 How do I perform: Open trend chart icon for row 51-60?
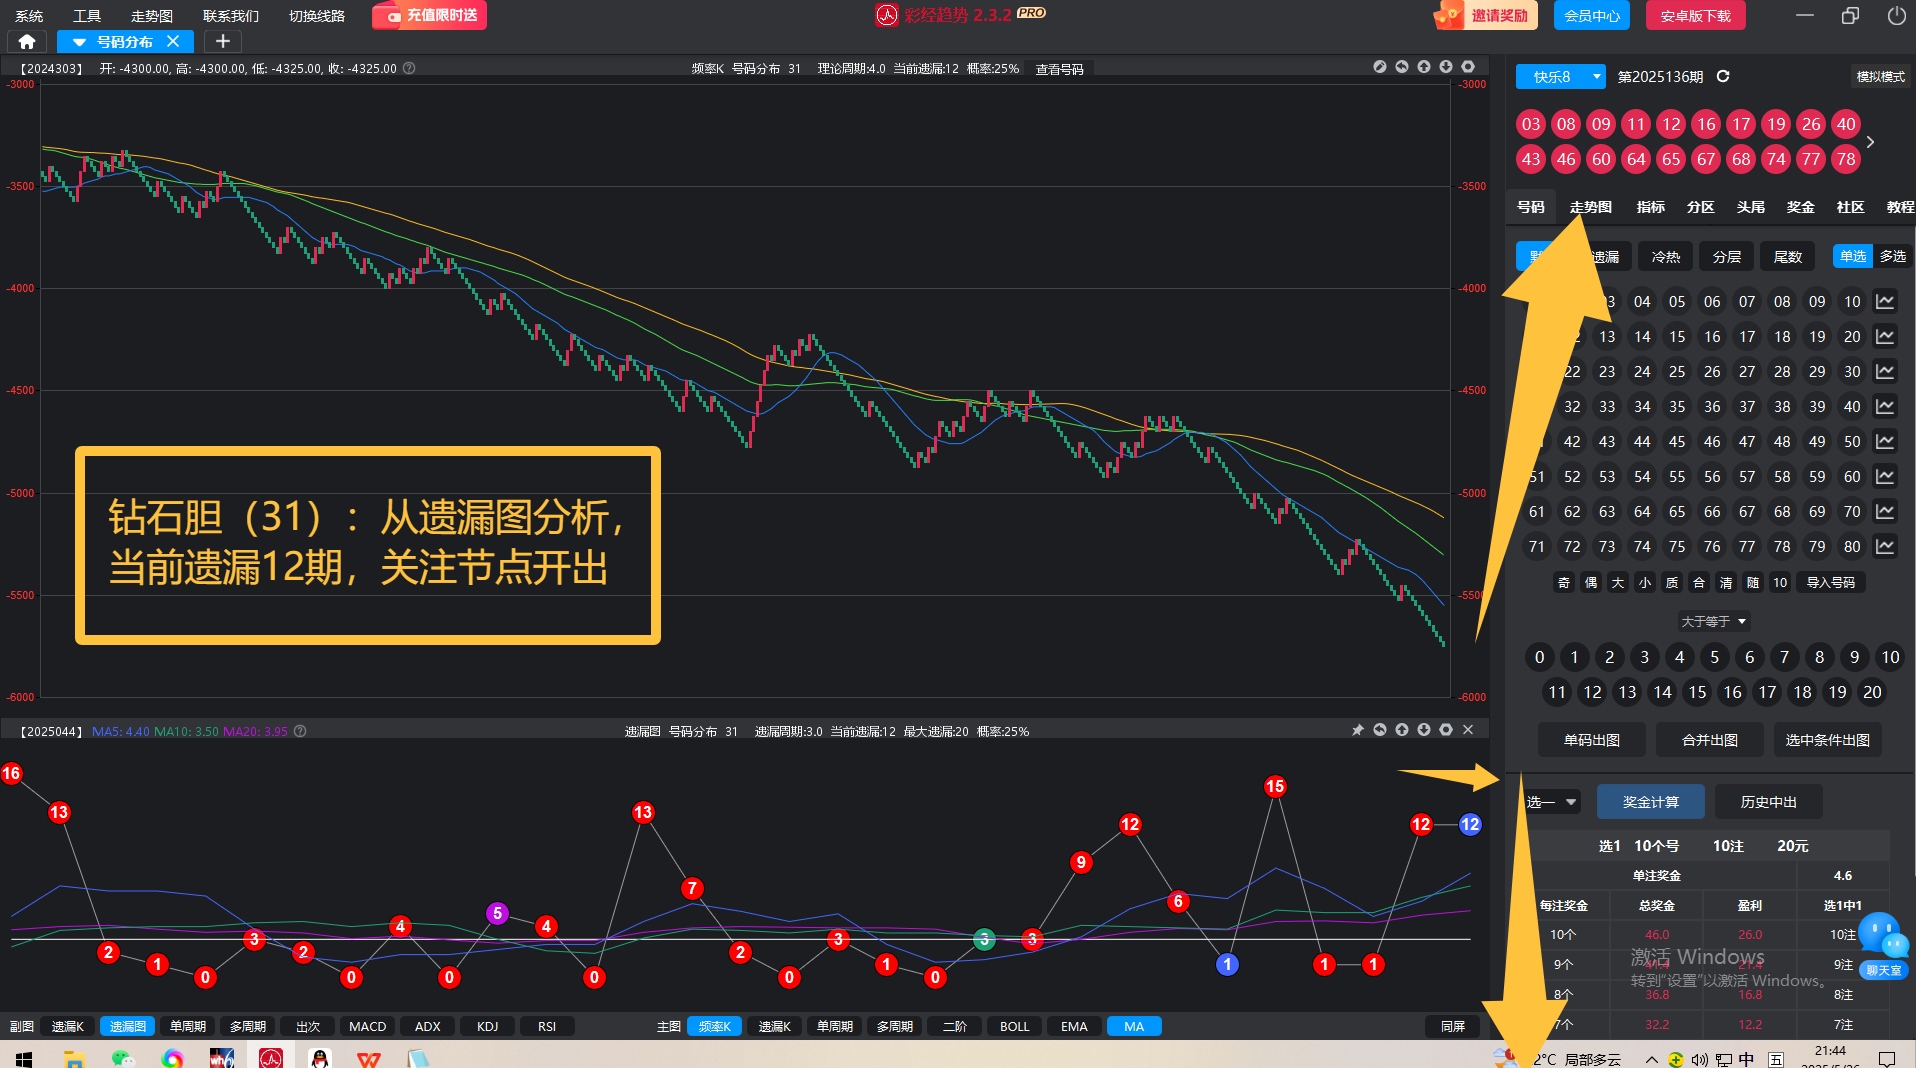(1885, 476)
